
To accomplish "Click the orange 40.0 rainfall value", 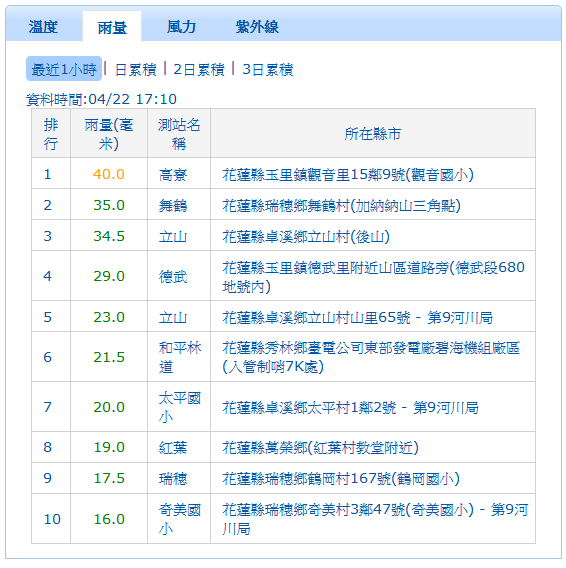I will coord(109,174).
